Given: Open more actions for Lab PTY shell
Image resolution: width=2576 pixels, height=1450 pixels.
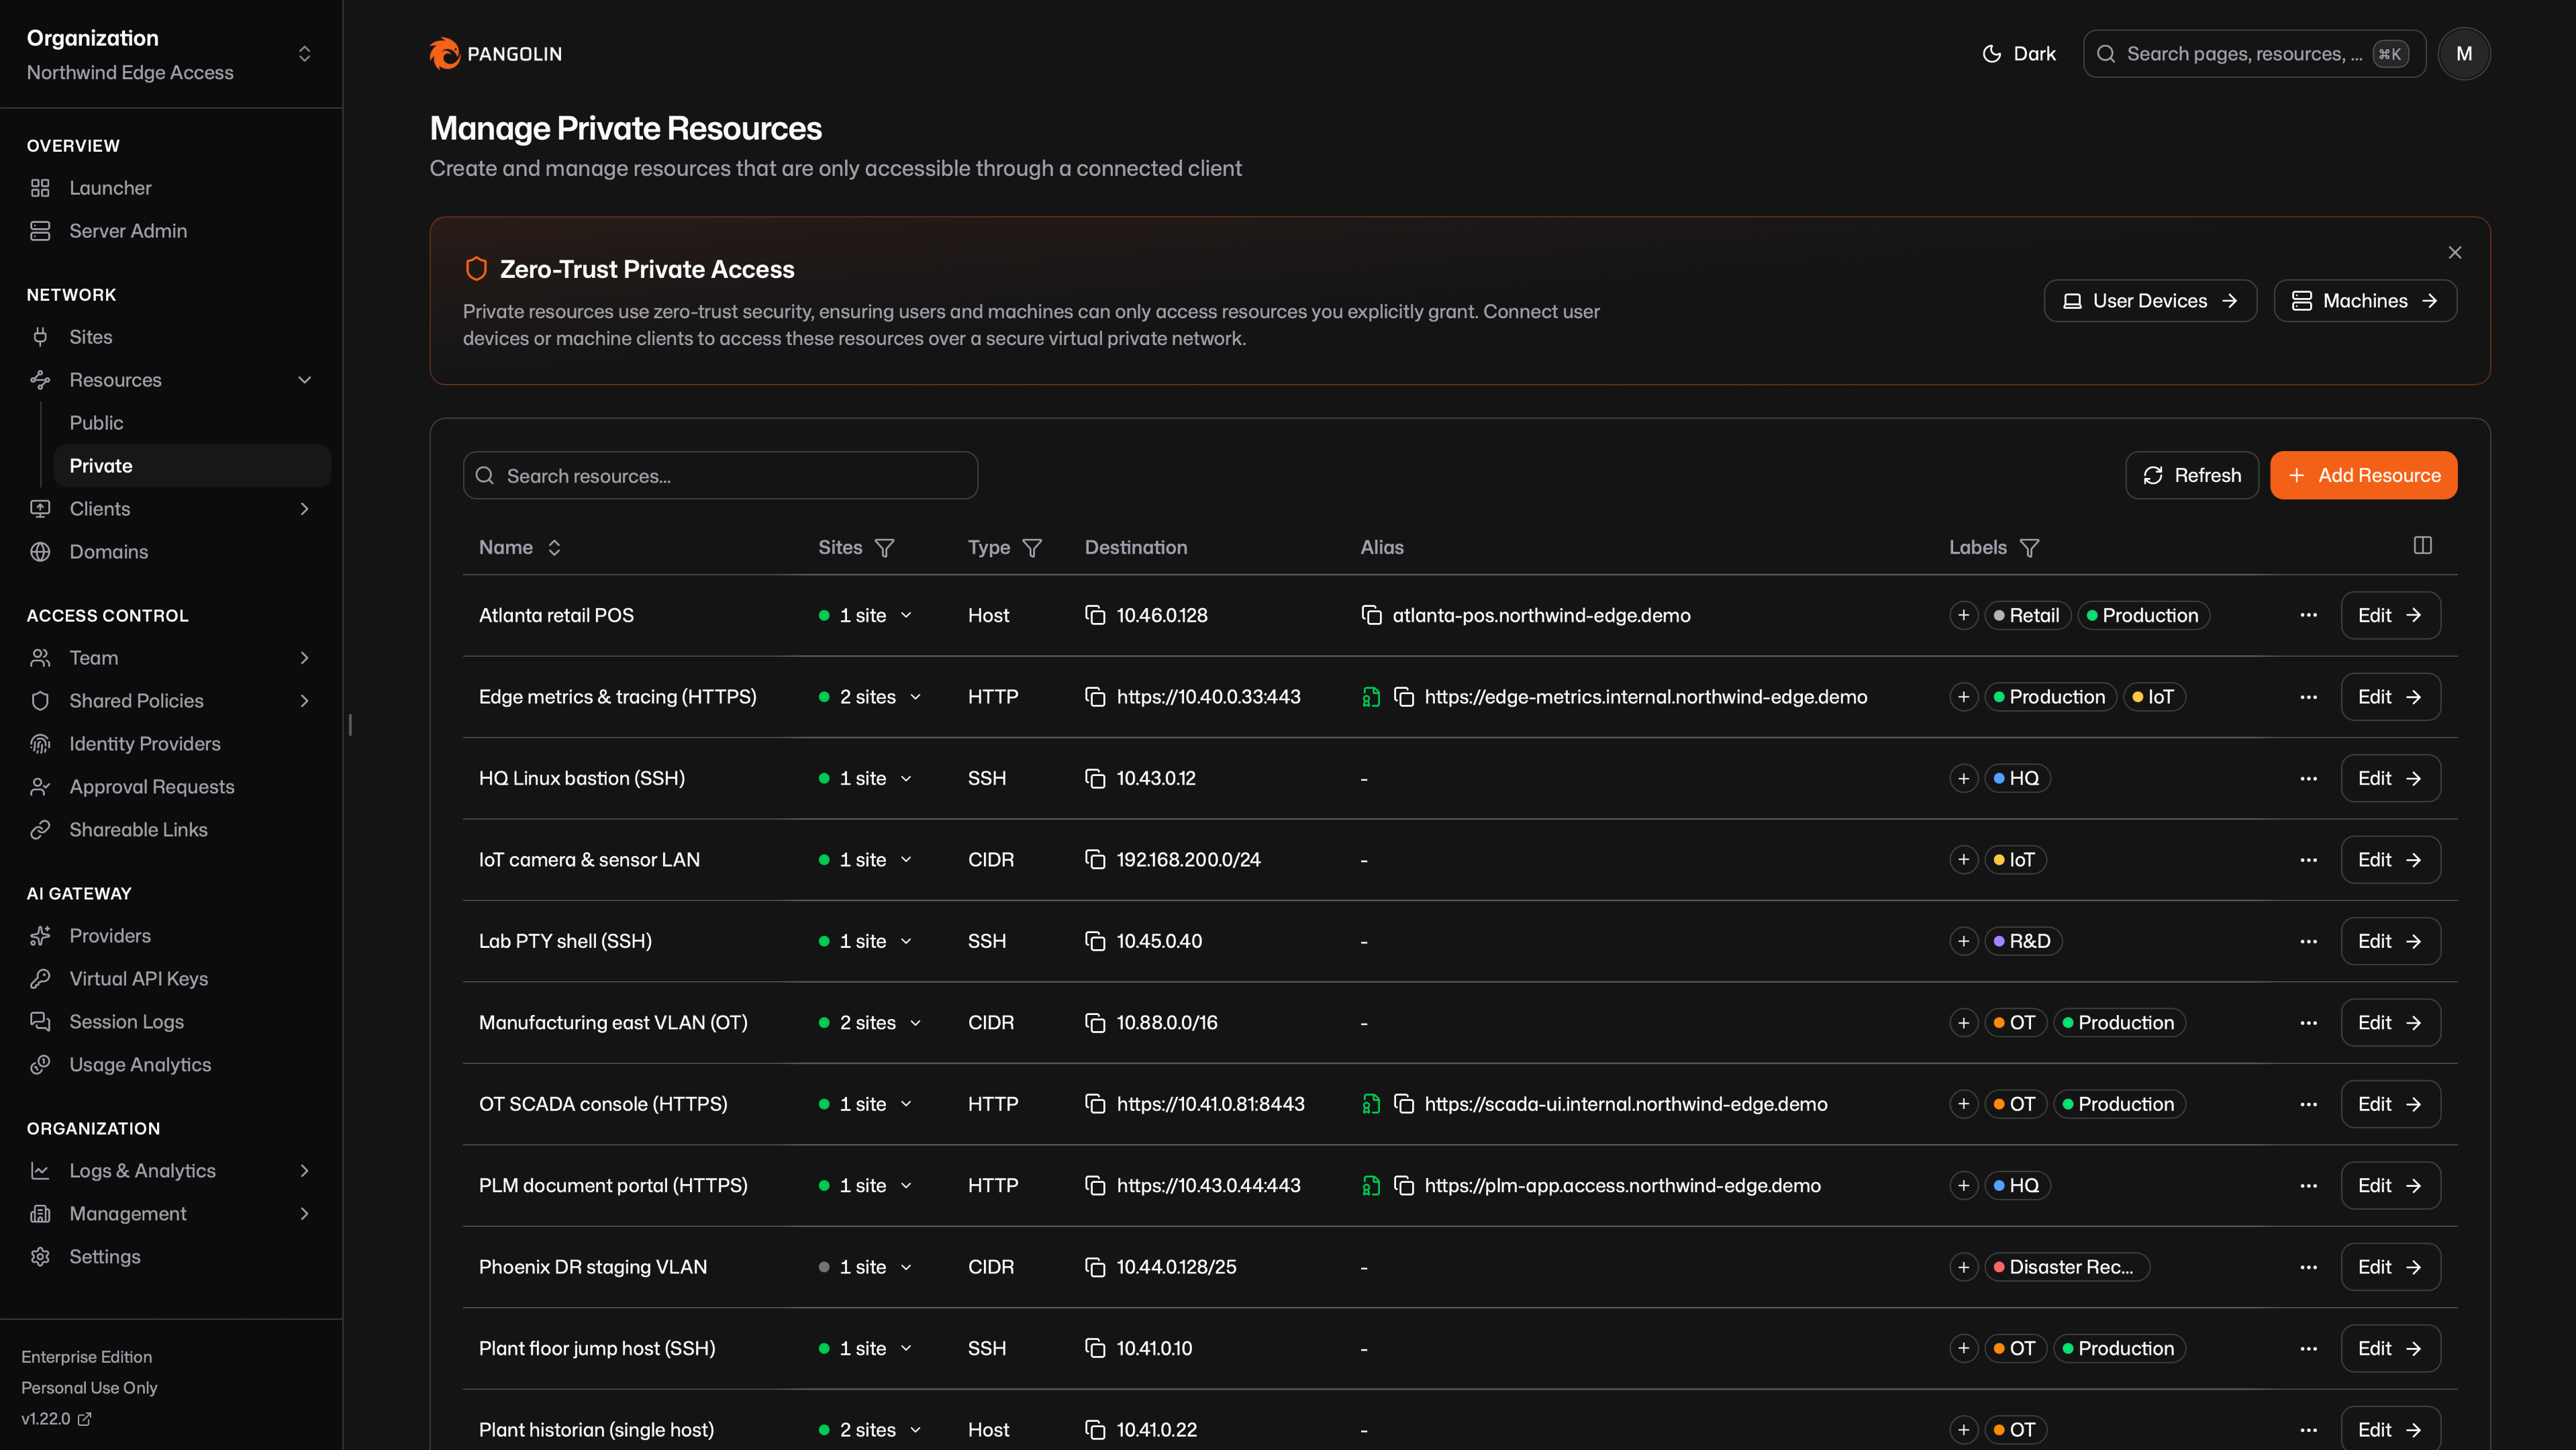Looking at the screenshot, I should (2308, 941).
